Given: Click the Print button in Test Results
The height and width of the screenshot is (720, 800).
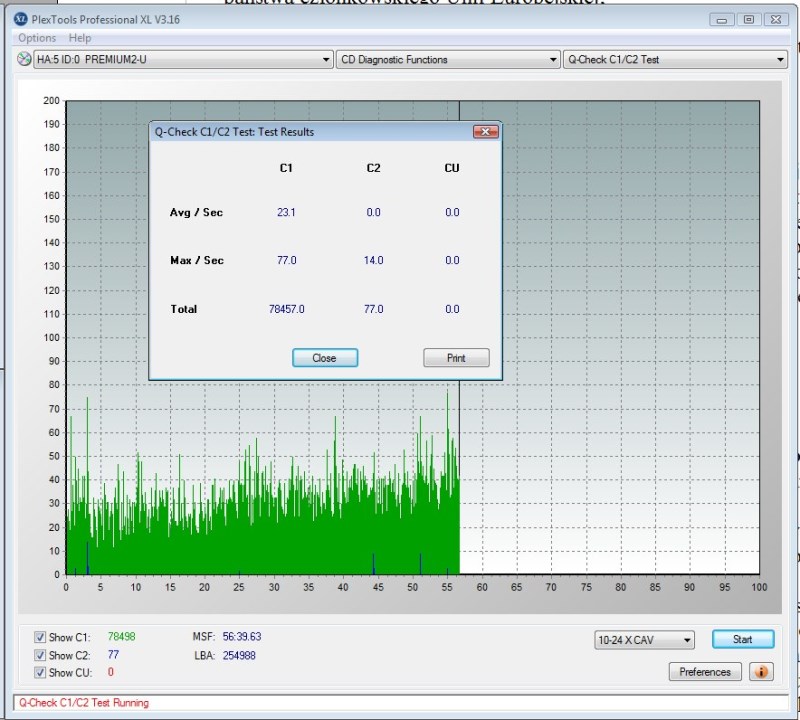Looking at the screenshot, I should [456, 358].
